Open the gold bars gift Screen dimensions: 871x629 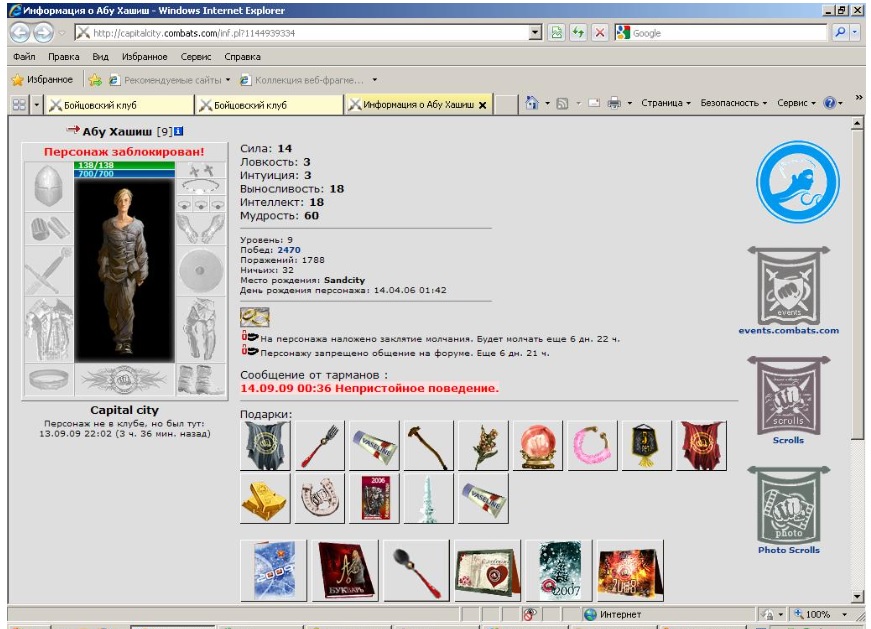(x=265, y=499)
